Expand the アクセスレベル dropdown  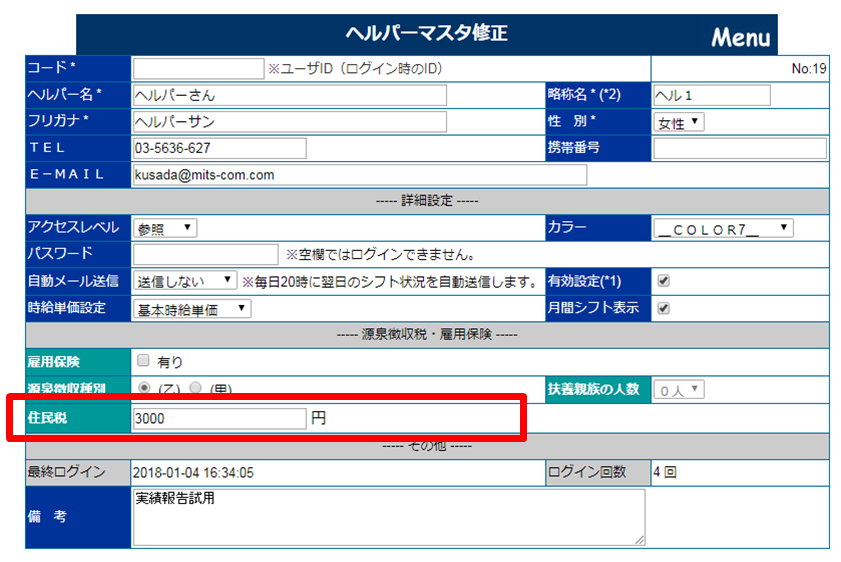pos(165,228)
